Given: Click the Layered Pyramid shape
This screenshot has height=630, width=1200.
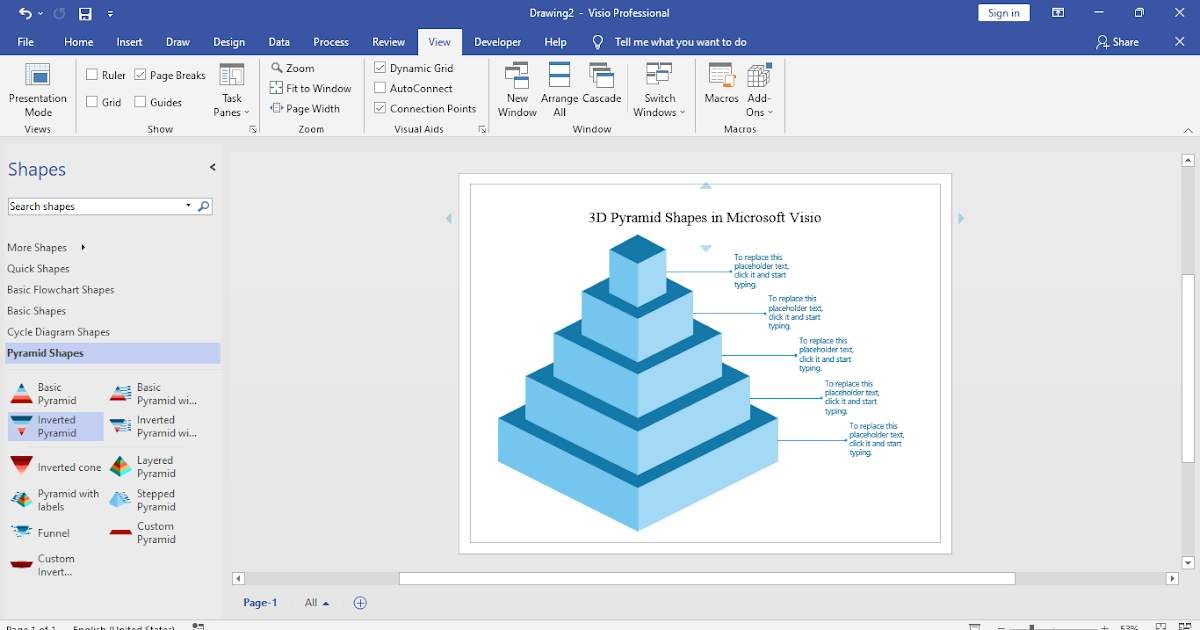Looking at the screenshot, I should click(155, 466).
